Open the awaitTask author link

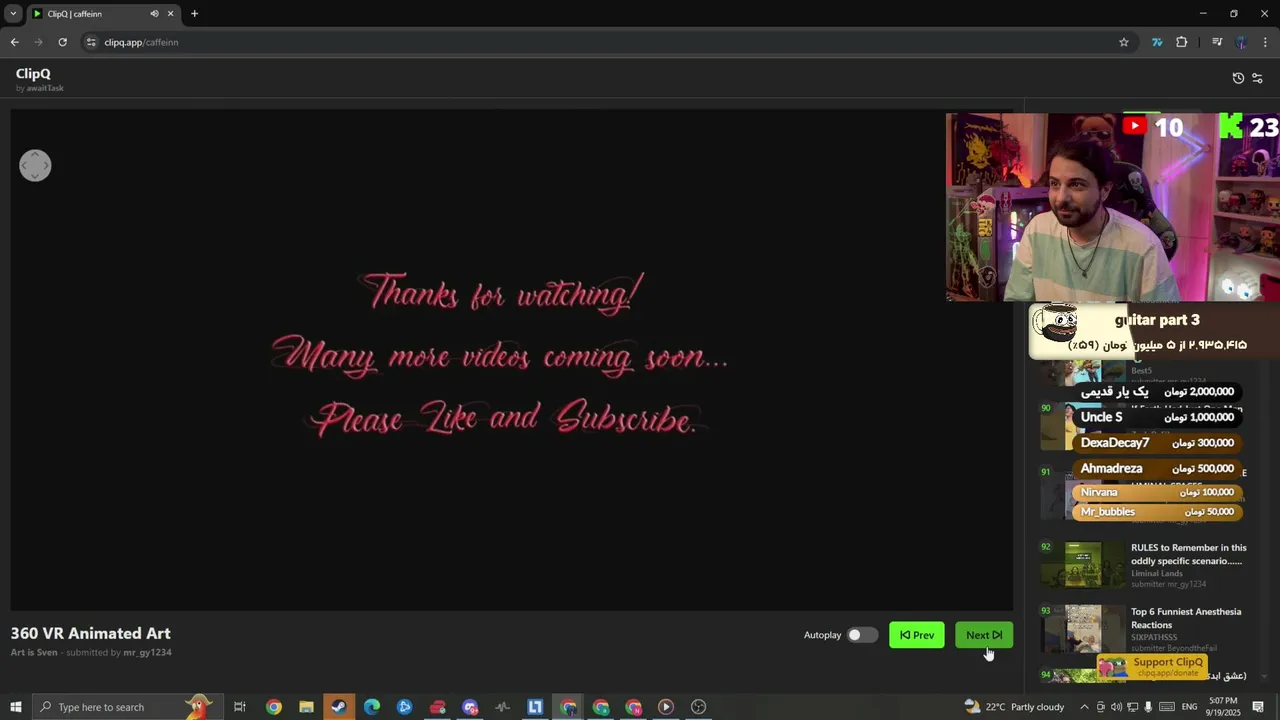point(45,88)
